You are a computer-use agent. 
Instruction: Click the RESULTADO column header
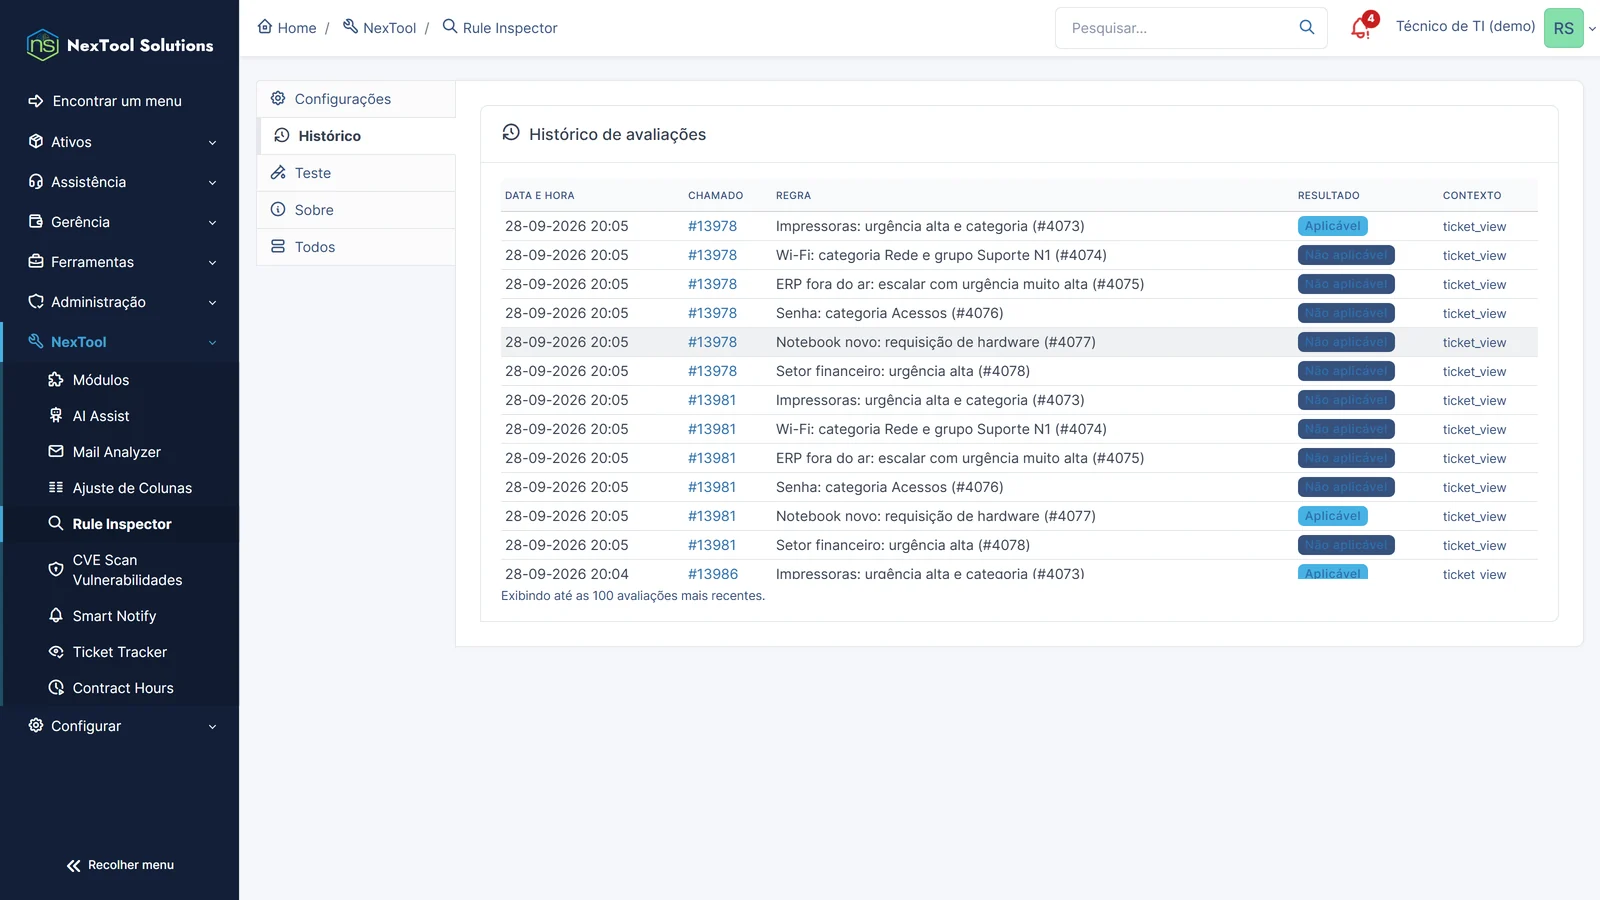pos(1328,196)
